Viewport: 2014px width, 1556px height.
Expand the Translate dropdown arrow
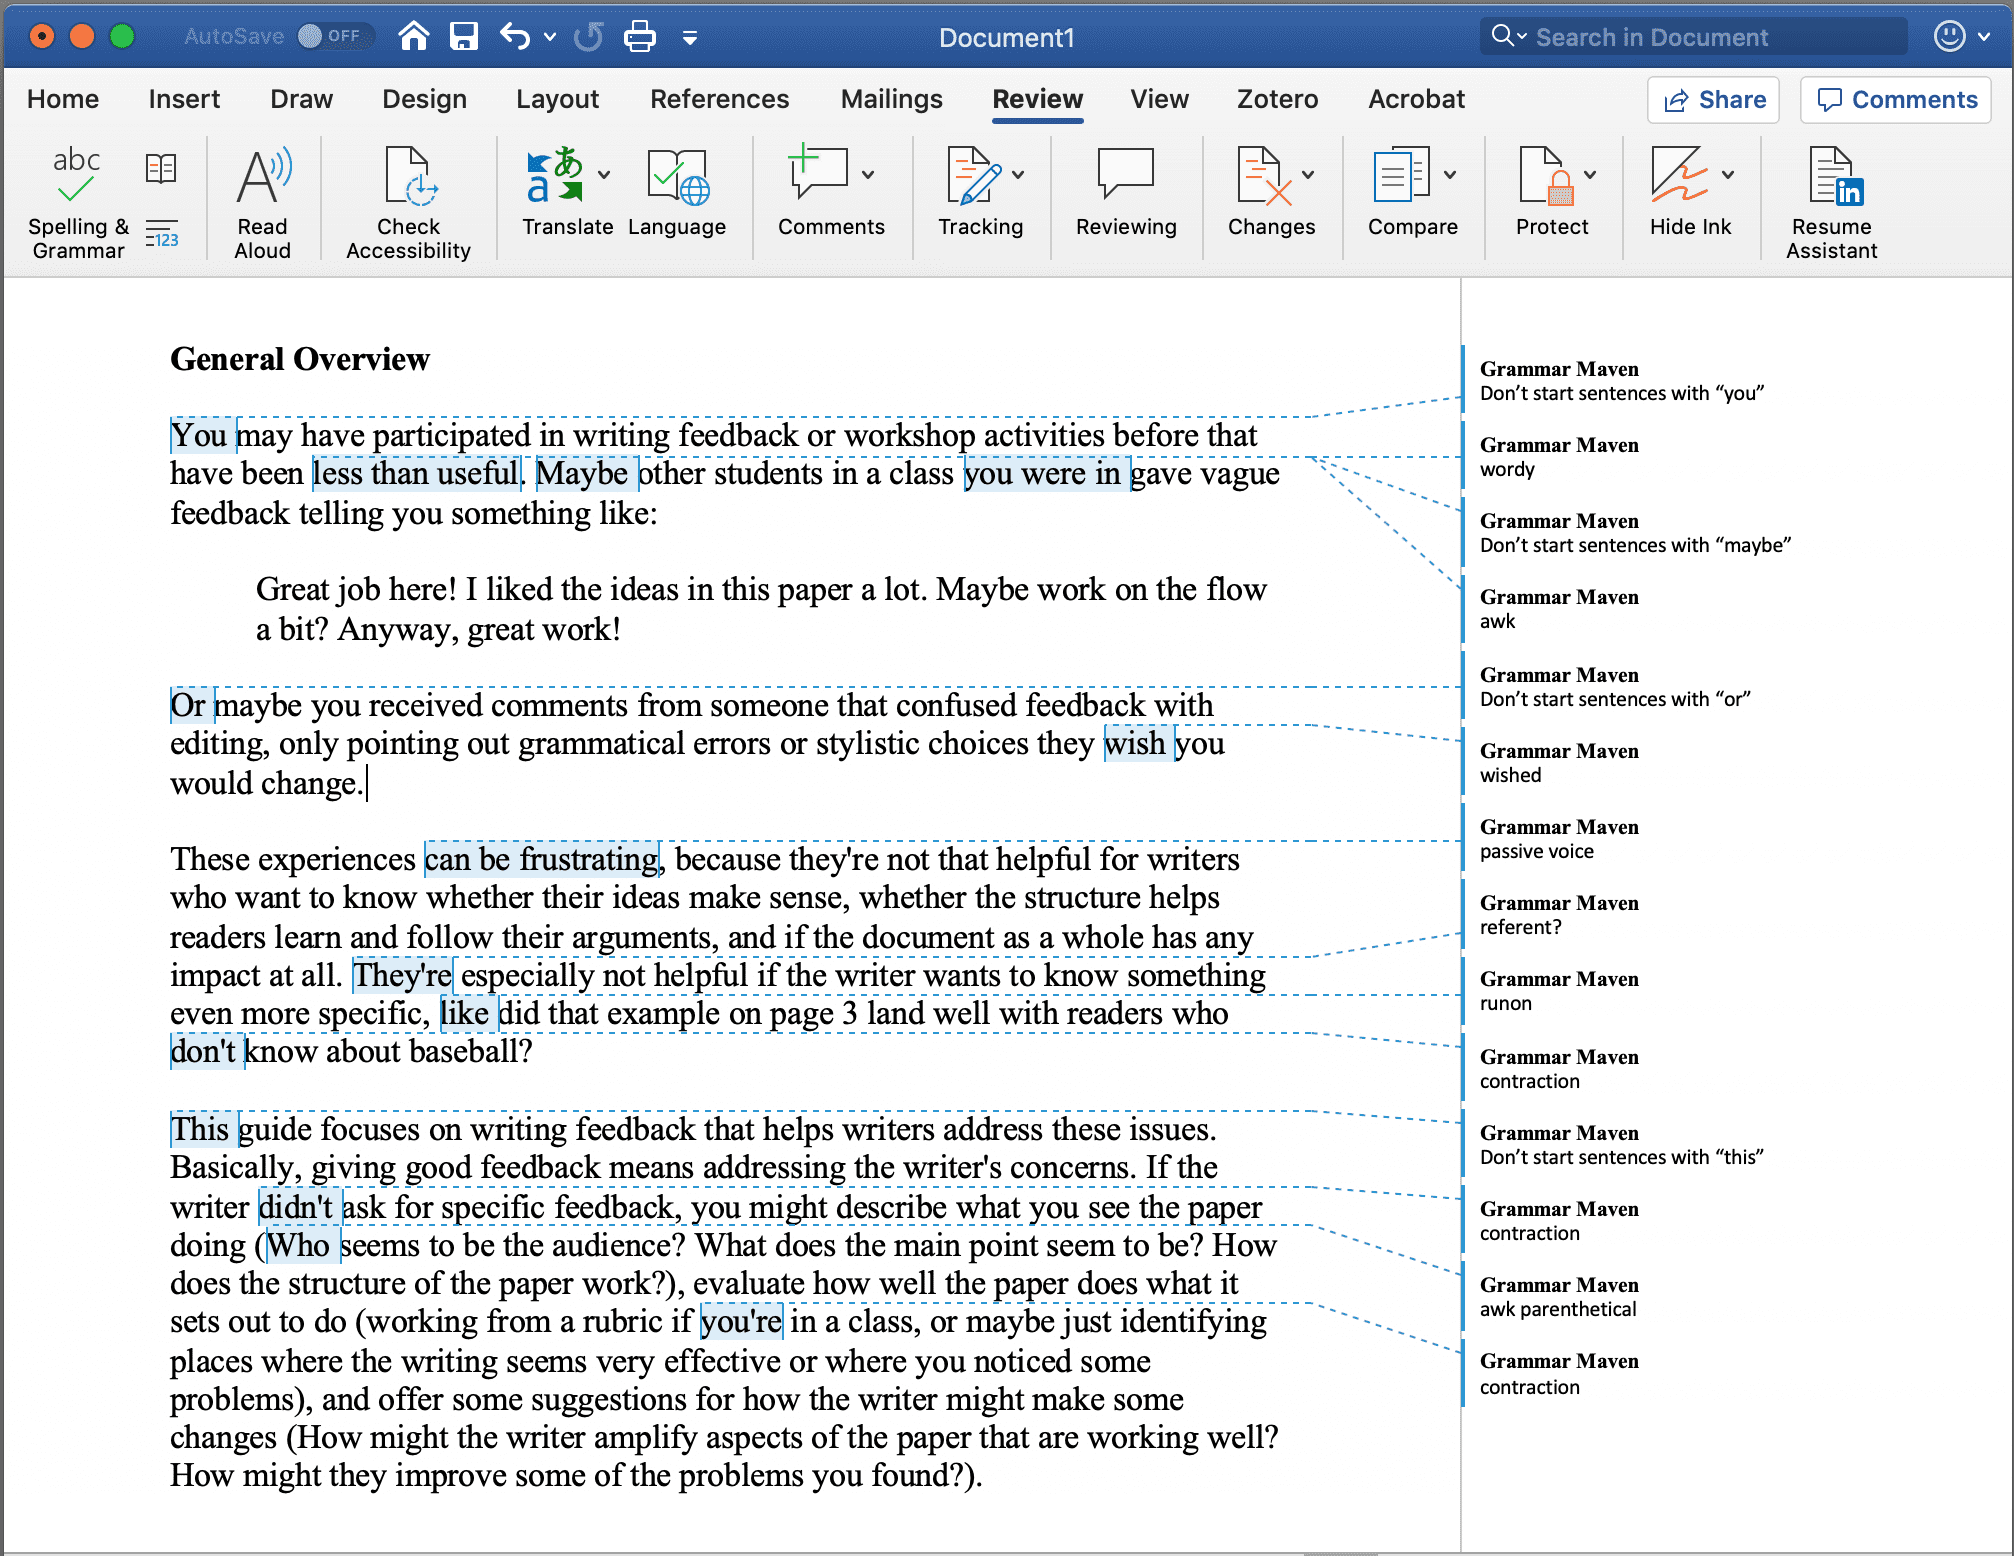pyautogui.click(x=604, y=174)
